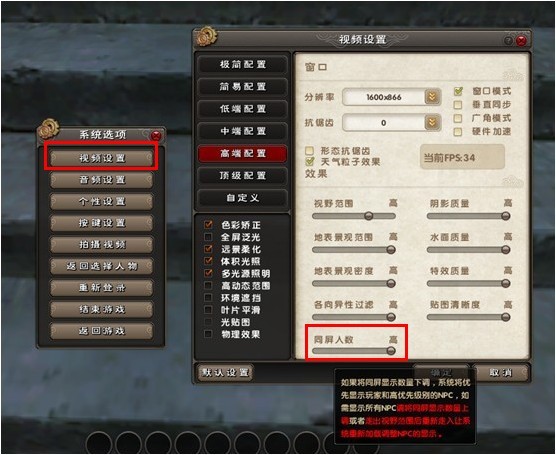Toggle the 窗口模式 checkbox
556x455 pixels.
458,91
